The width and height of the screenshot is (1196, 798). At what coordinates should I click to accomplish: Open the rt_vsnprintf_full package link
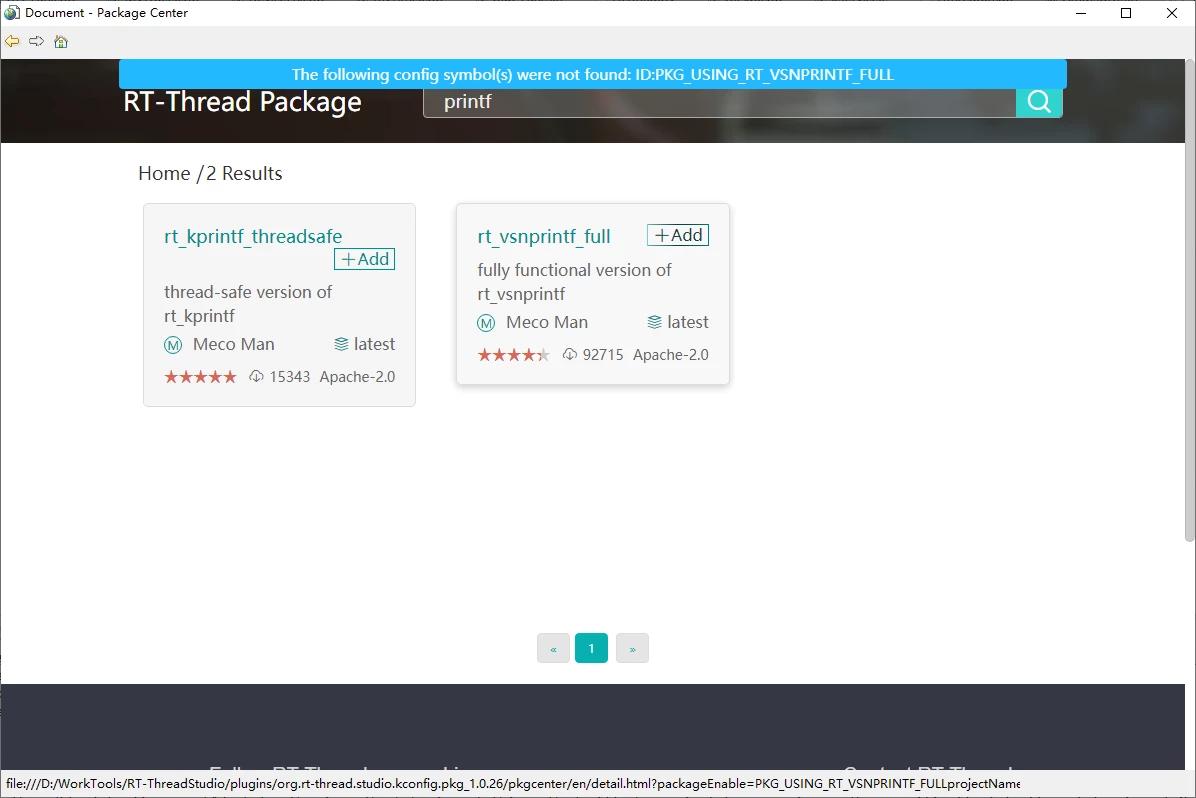[544, 237]
